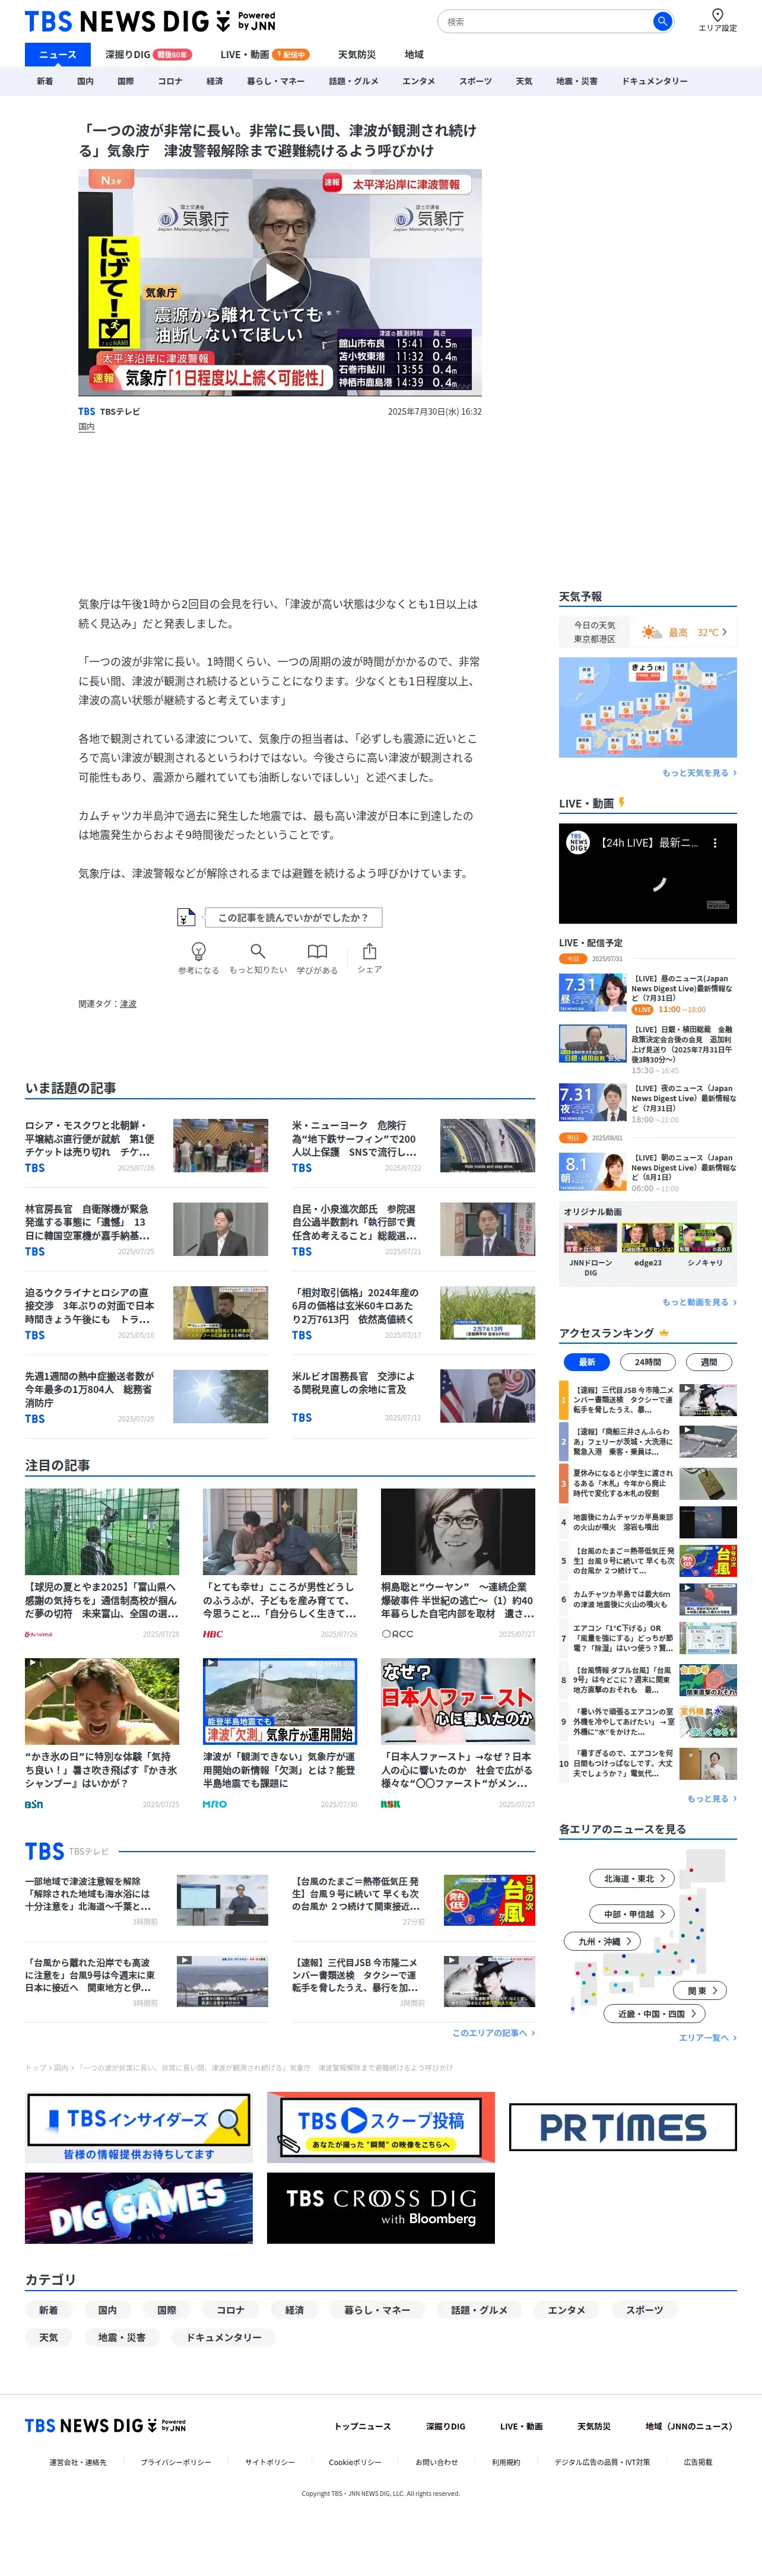Click 利用規約 footer link
Viewport: 762px width, 2576px height.
[x=506, y=2462]
